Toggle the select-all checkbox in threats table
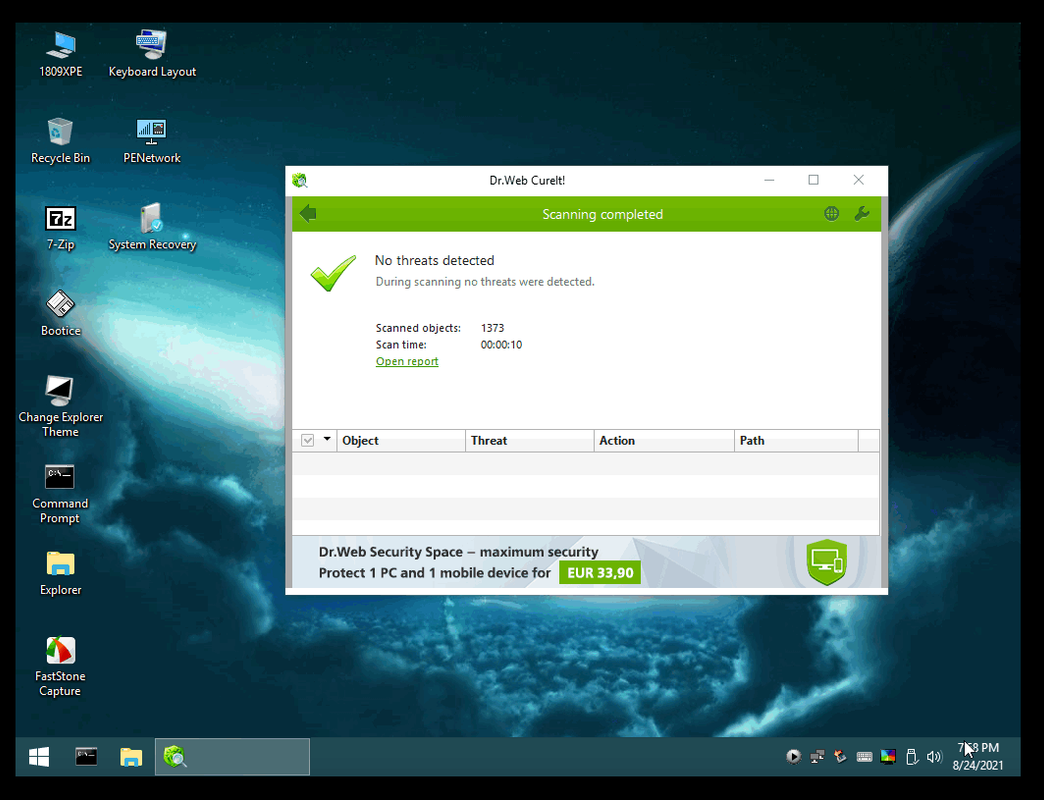Screen dimensions: 1044x800 [307, 440]
